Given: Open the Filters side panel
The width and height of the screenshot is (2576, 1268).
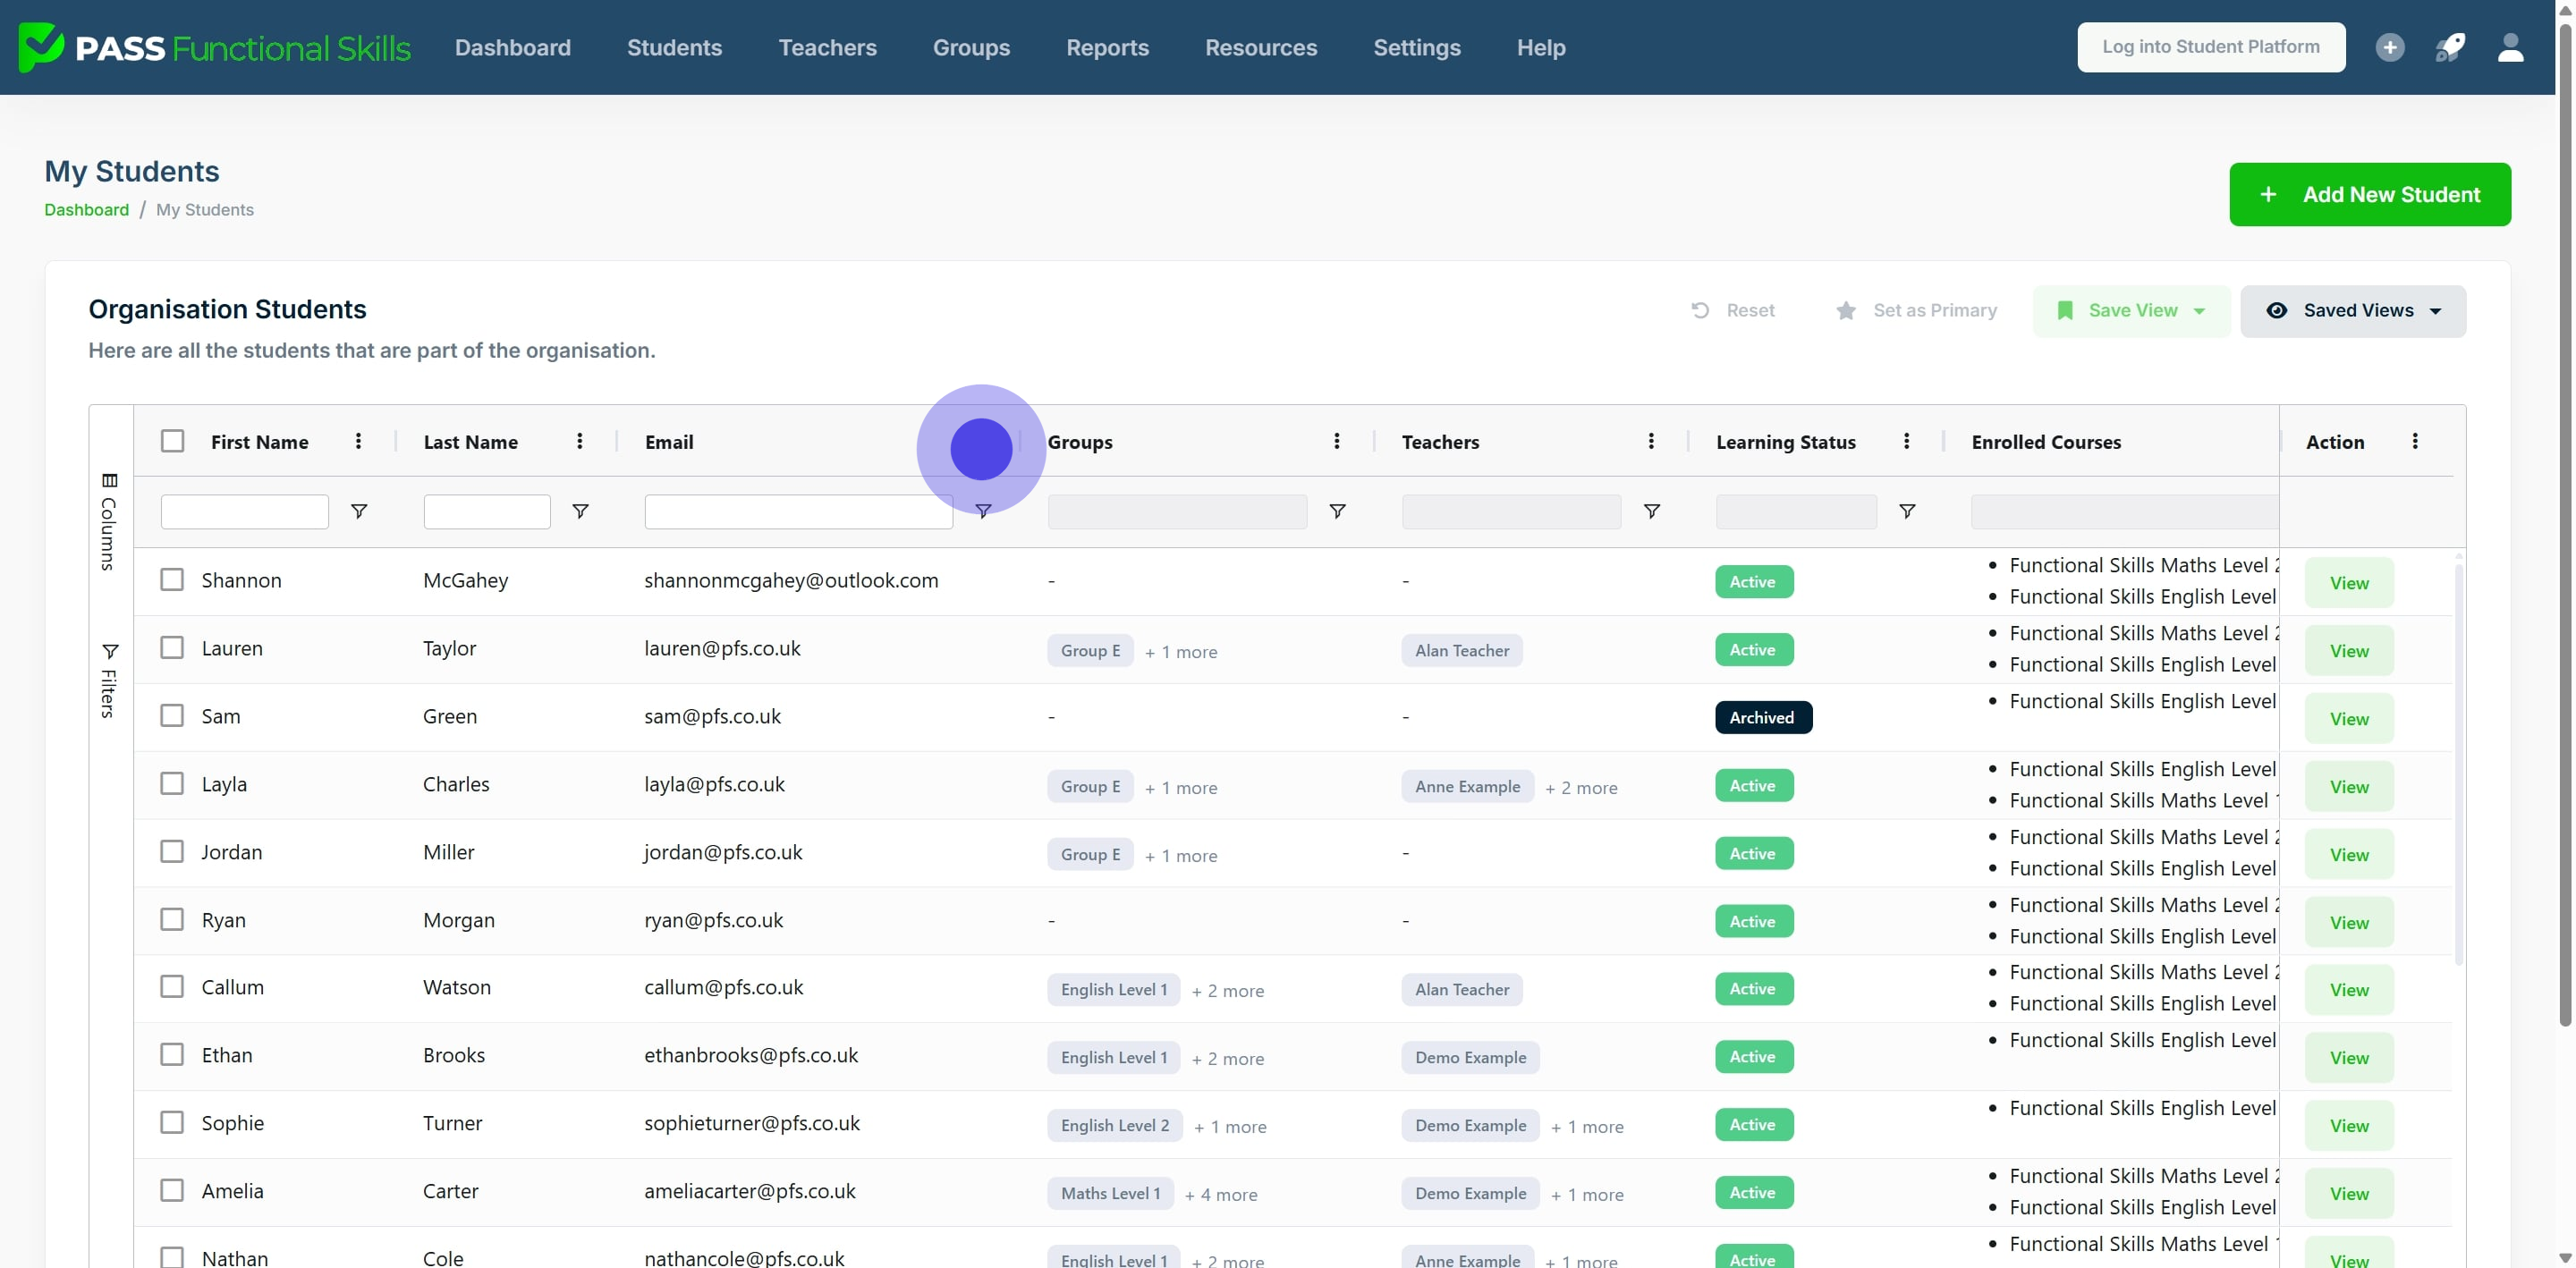Looking at the screenshot, I should tap(109, 681).
